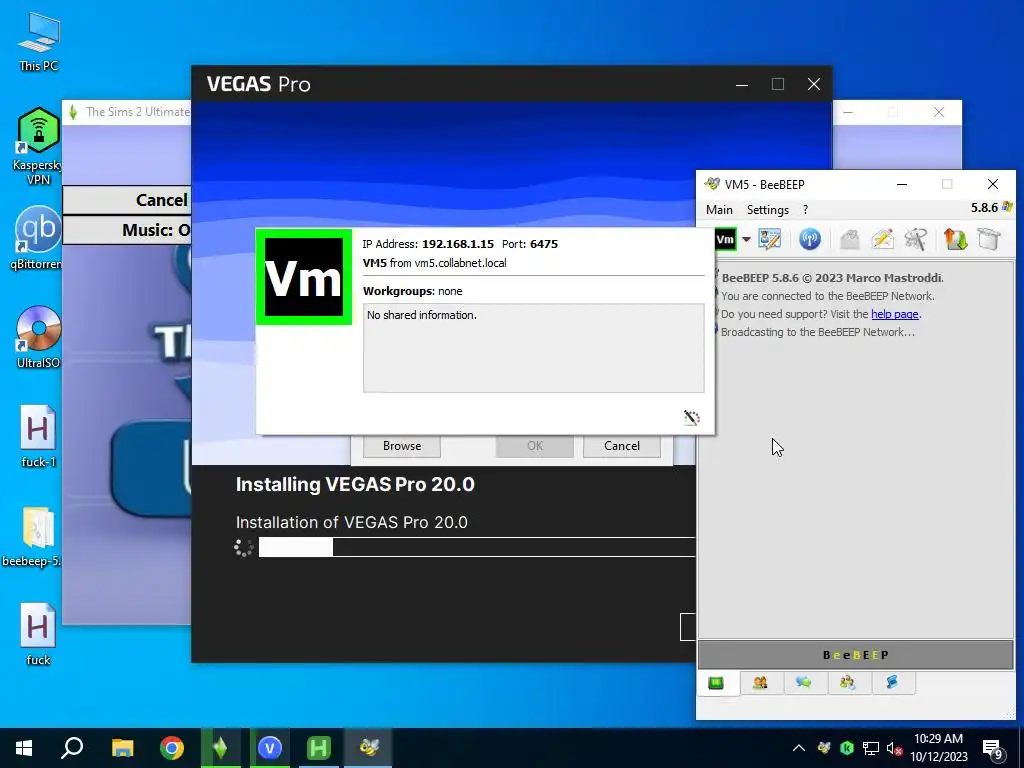The height and width of the screenshot is (768, 1024).
Task: Open the clock showing 10:29 AM
Action: tap(938, 748)
